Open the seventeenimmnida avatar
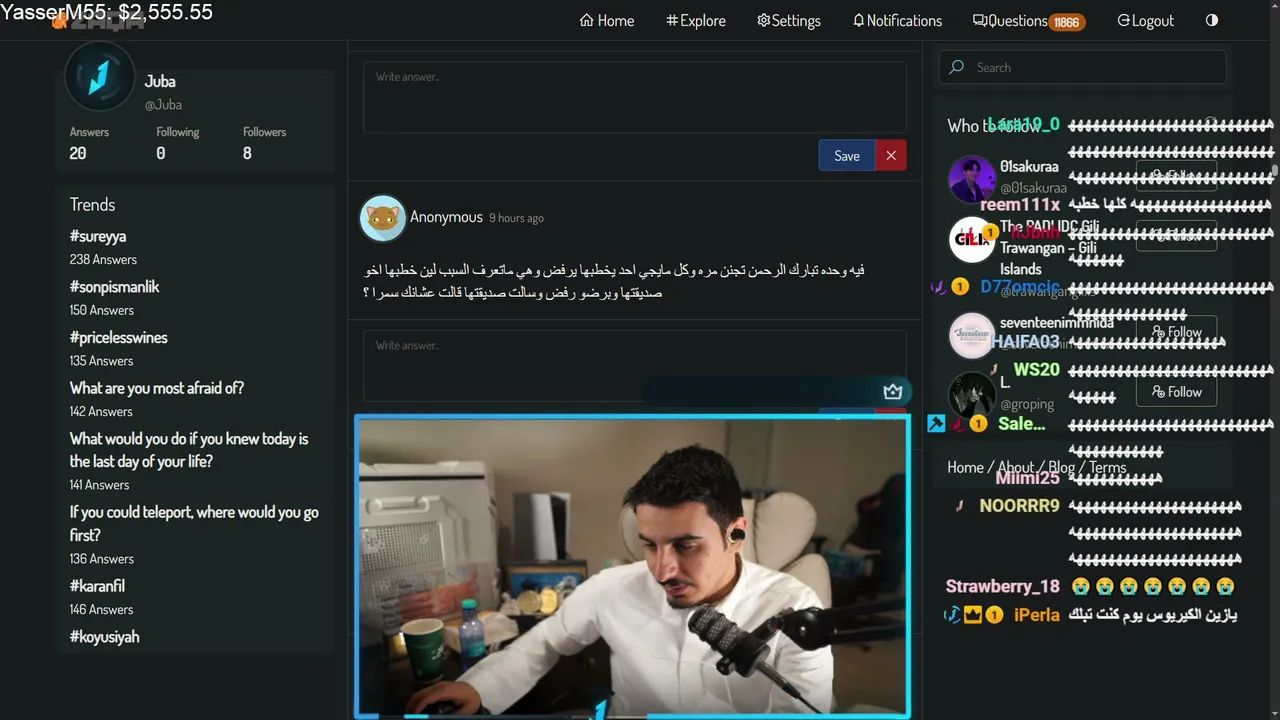The image size is (1280, 720). click(971, 335)
